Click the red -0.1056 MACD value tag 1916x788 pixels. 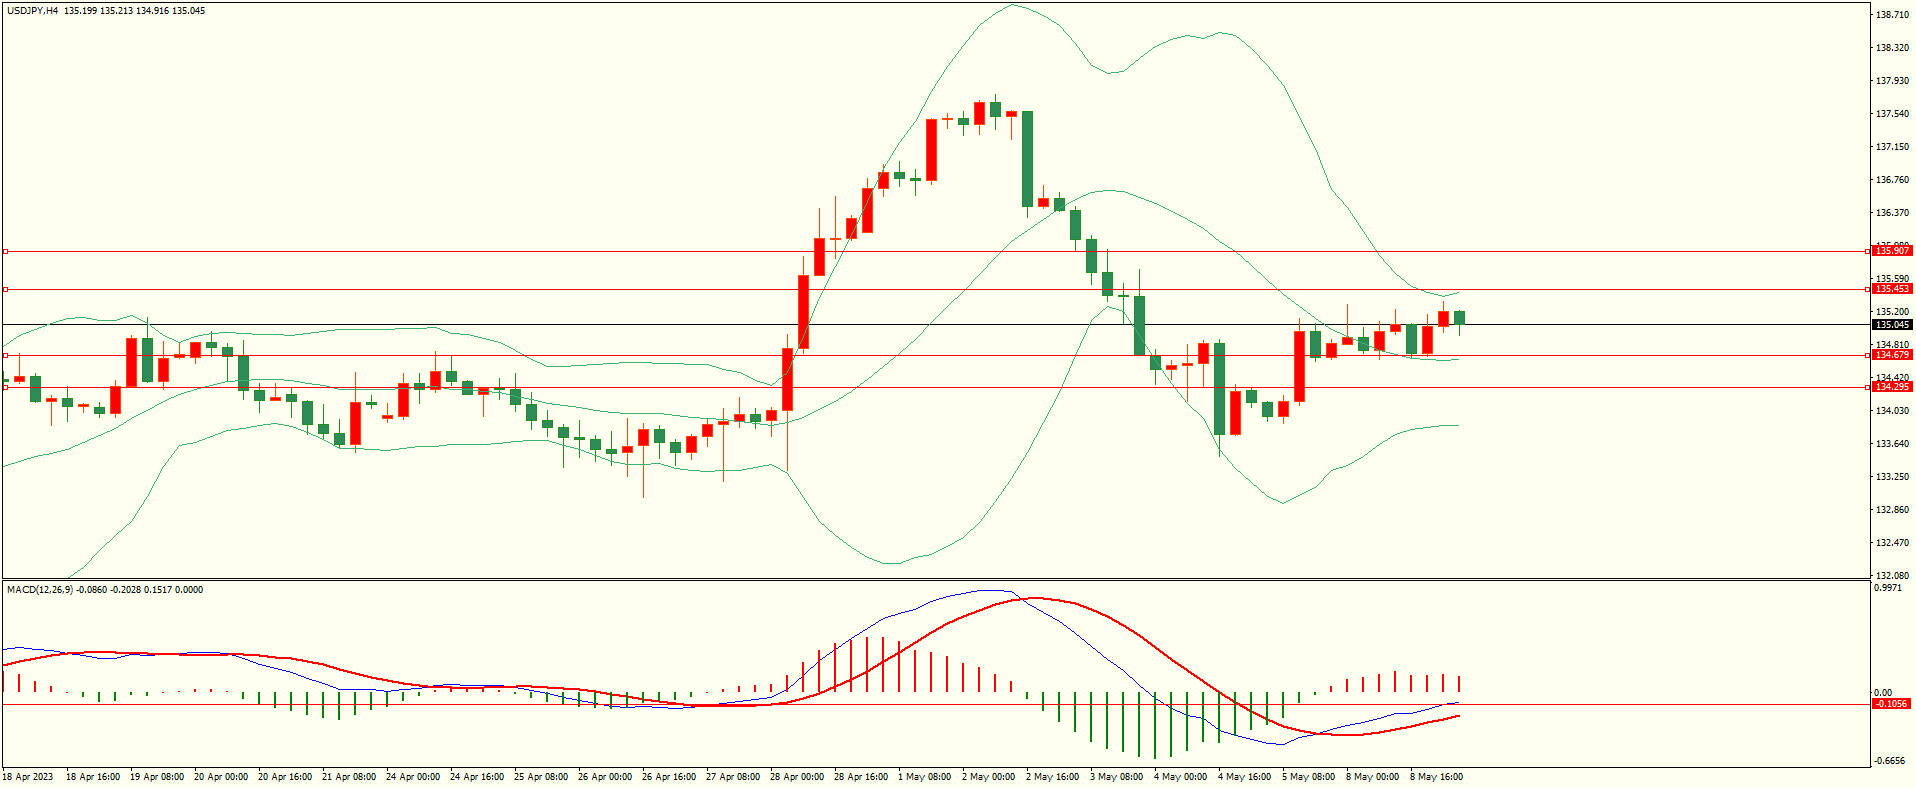coord(1890,704)
